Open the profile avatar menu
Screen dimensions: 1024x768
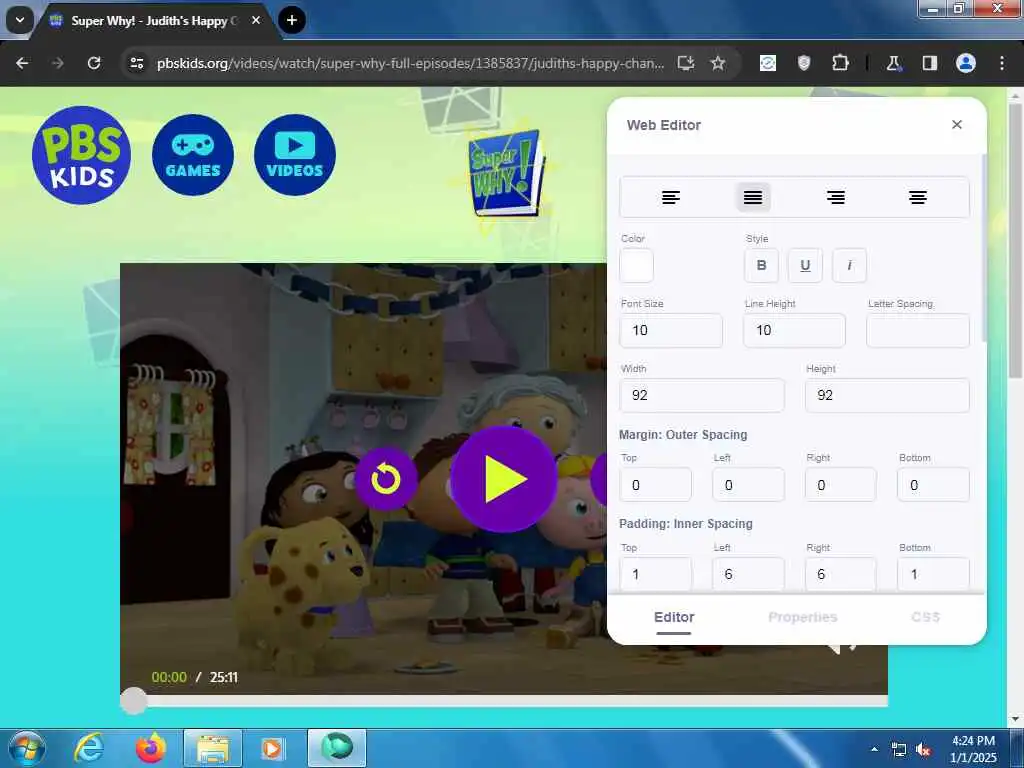[966, 63]
